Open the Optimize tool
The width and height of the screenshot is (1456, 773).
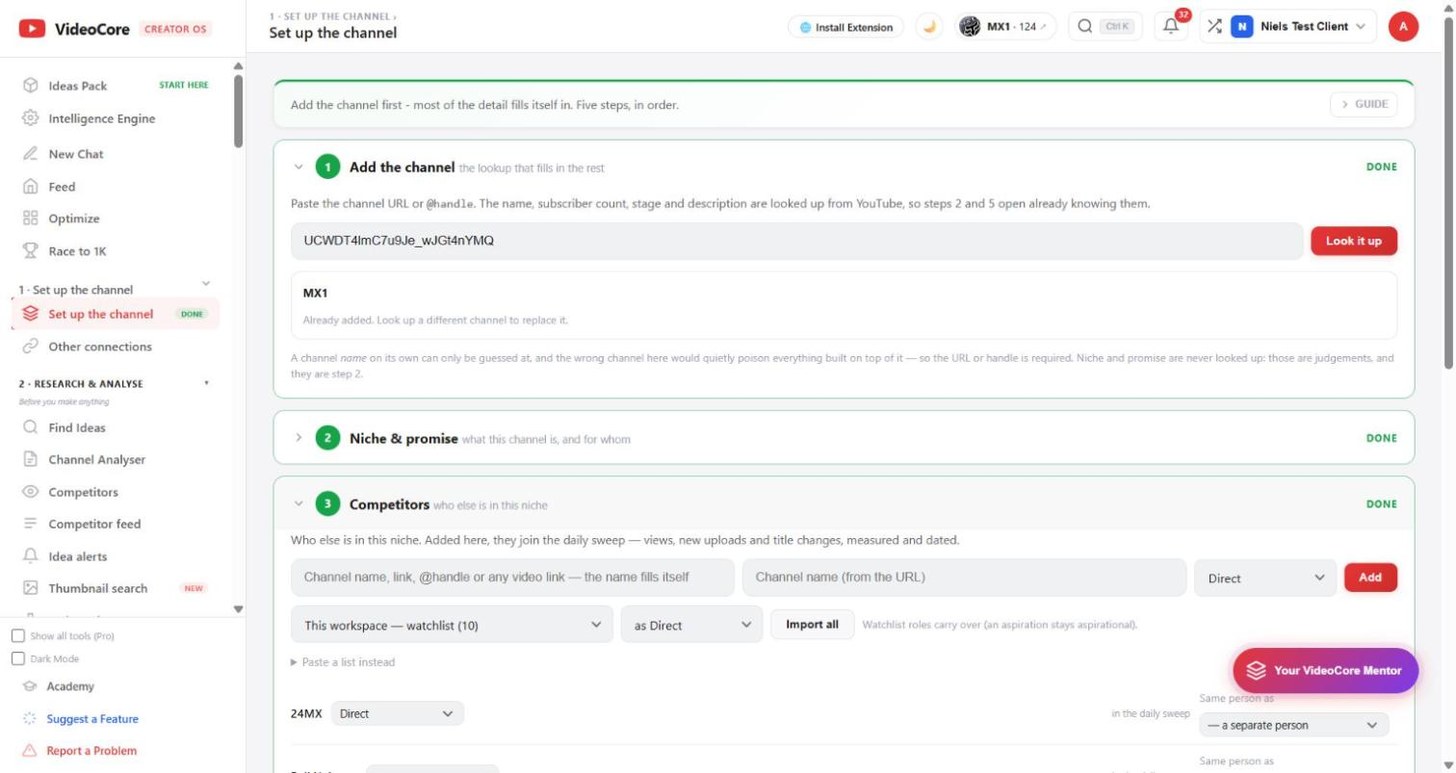pos(74,219)
